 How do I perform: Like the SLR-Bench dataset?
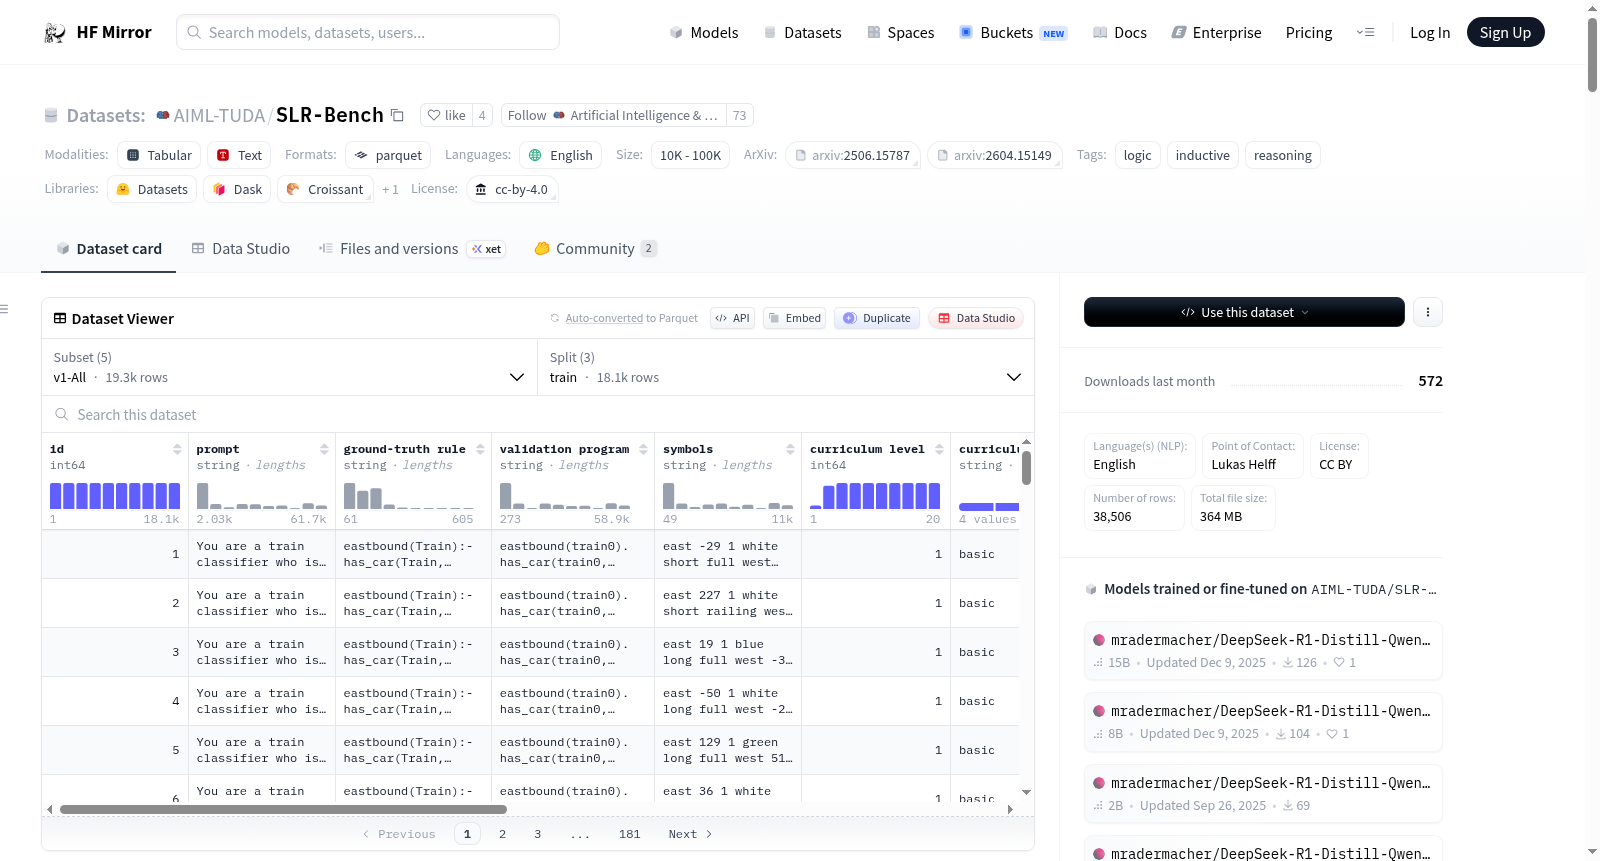click(447, 115)
